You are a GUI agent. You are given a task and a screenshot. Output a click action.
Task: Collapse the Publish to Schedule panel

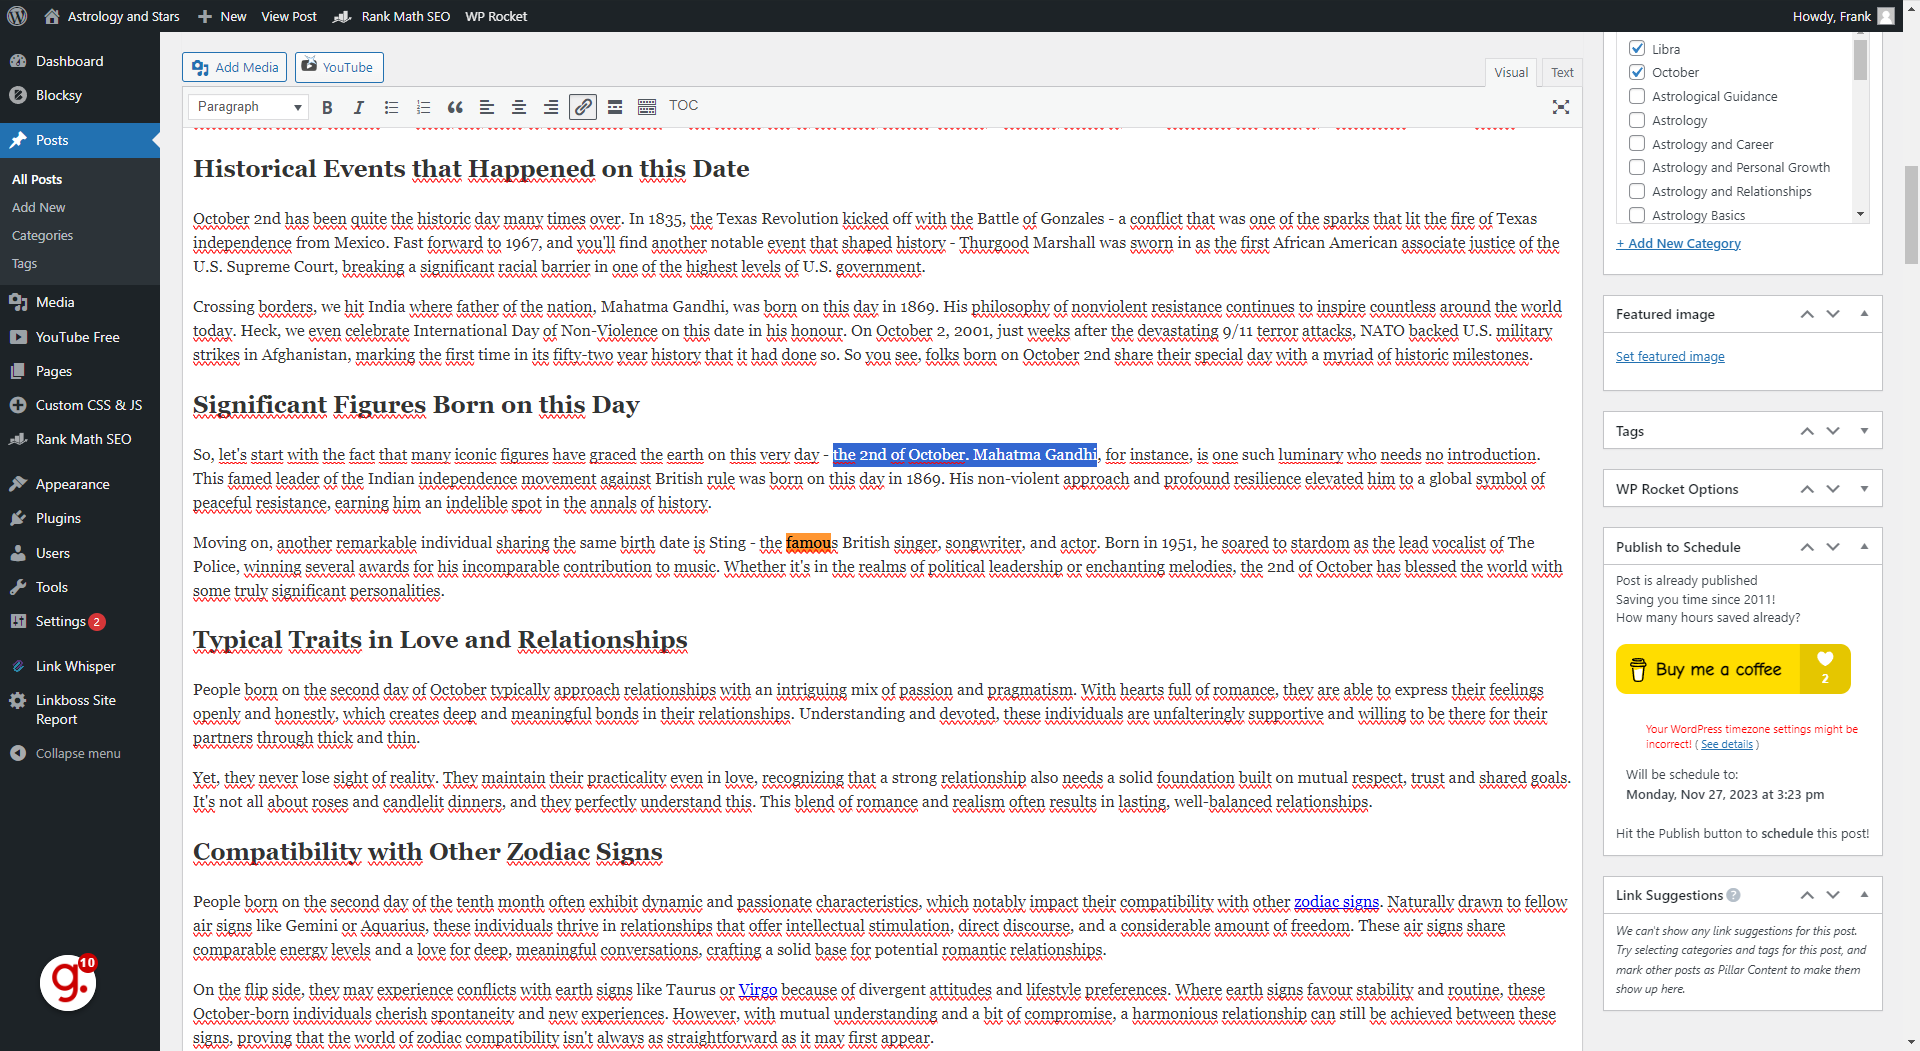(x=1864, y=547)
